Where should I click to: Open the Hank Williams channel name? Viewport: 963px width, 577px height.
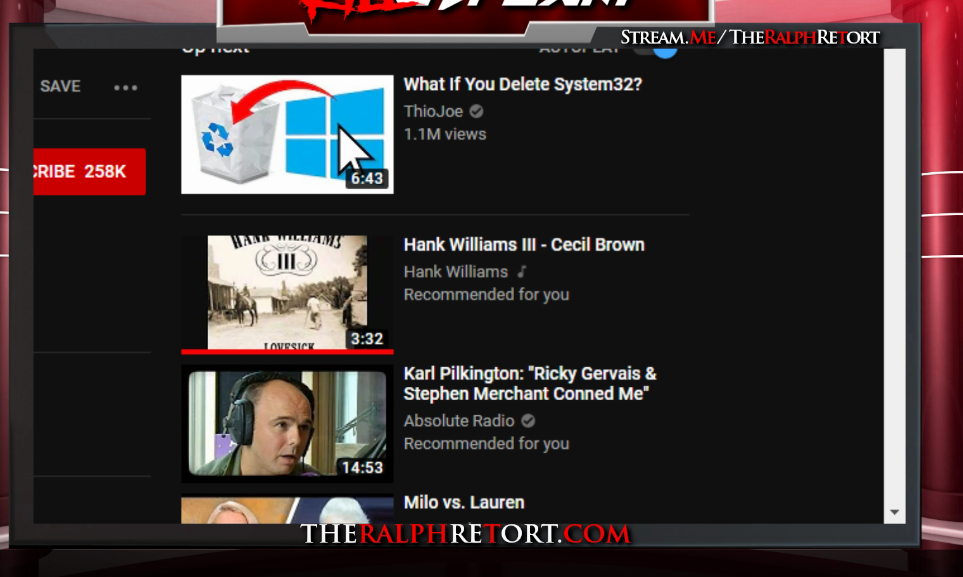pos(456,272)
